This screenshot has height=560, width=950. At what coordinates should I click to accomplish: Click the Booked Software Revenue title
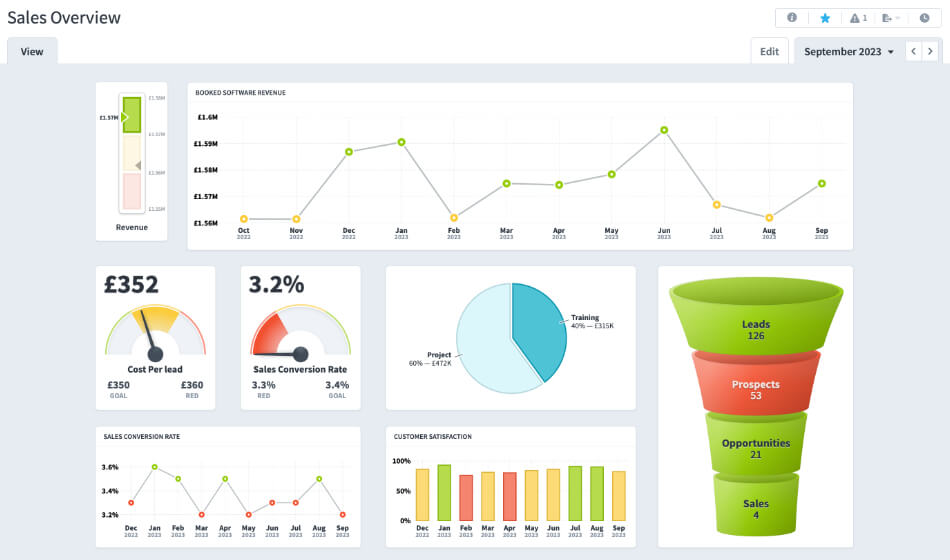[240, 93]
